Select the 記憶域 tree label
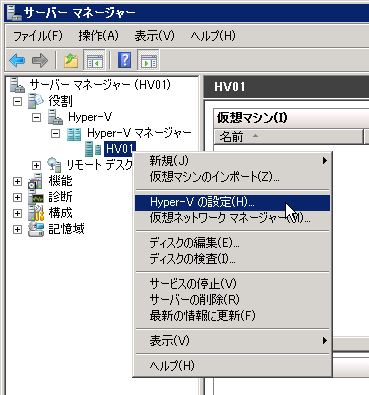Viewport: 369px width, 395px height. point(67,229)
